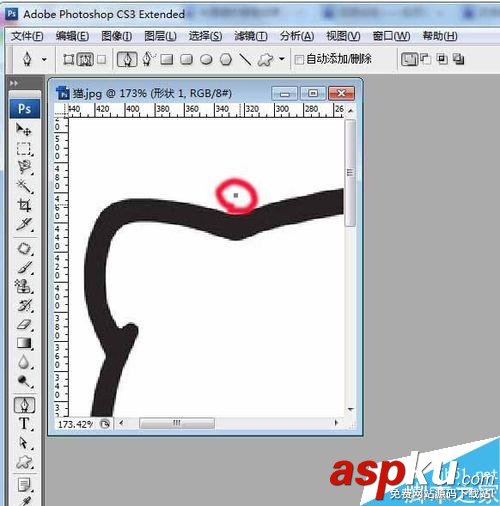Select Intersect path areas mode
Viewport: 500px width, 506px height.
[442, 60]
